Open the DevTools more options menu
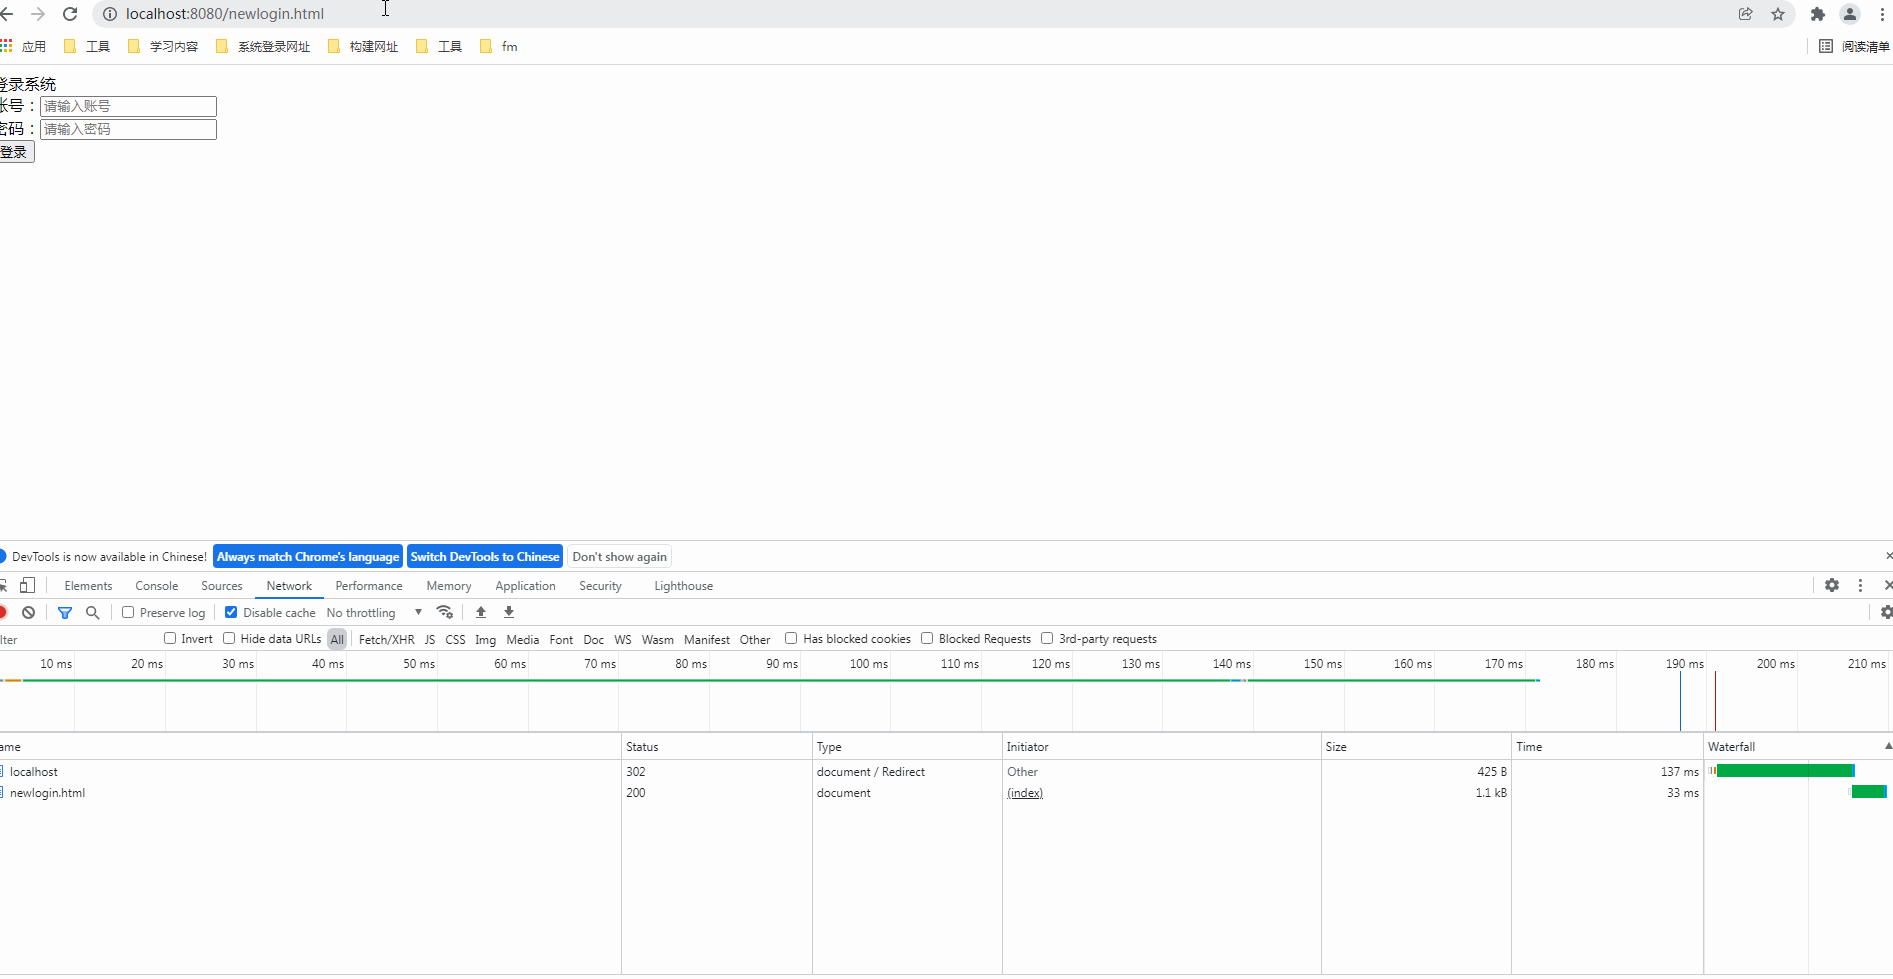This screenshot has height=979, width=1893. [1860, 585]
